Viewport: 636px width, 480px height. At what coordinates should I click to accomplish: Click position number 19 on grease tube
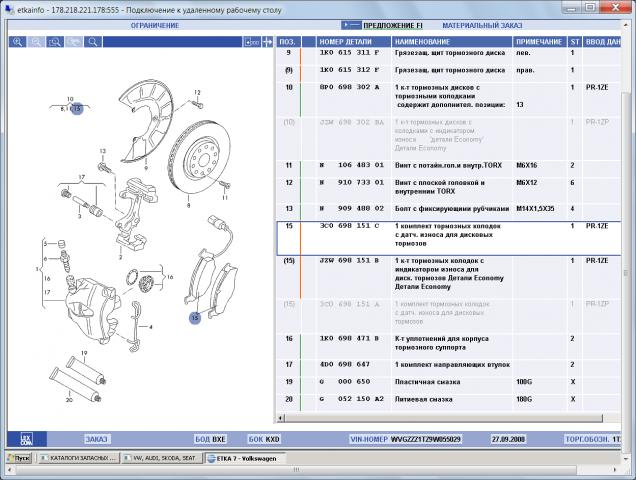point(84,353)
